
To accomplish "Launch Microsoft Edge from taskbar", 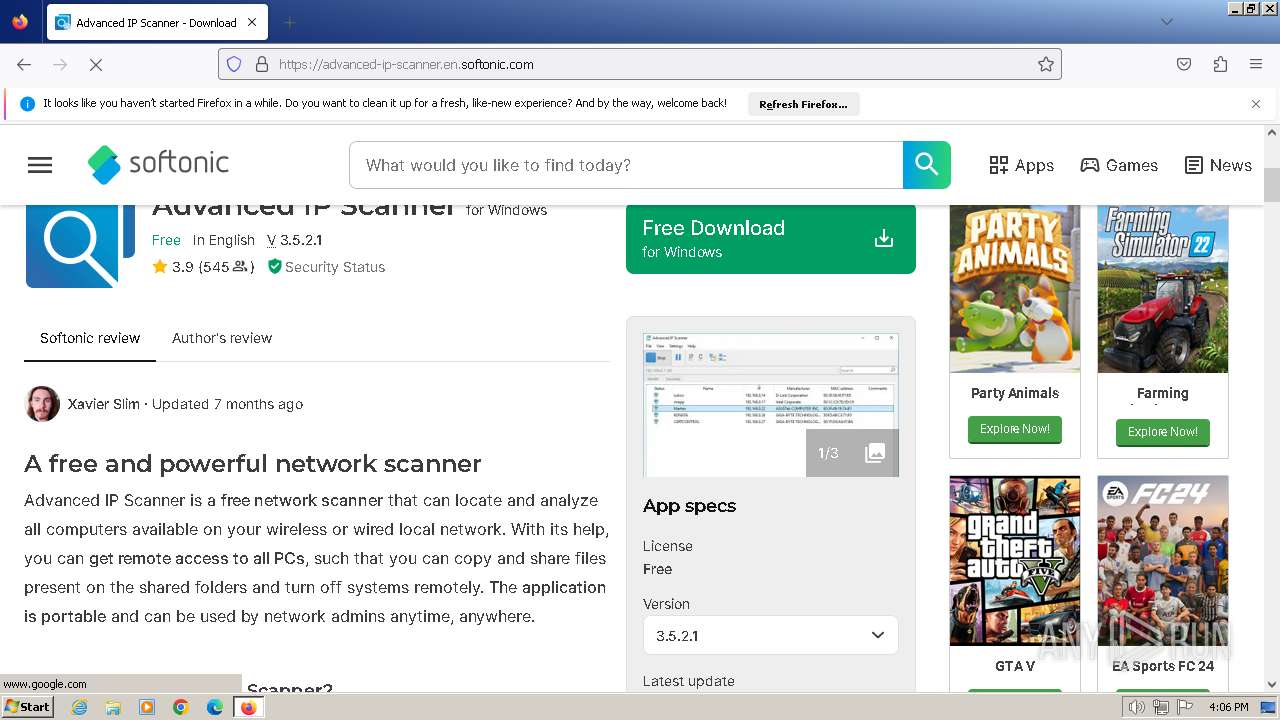I will pos(215,707).
